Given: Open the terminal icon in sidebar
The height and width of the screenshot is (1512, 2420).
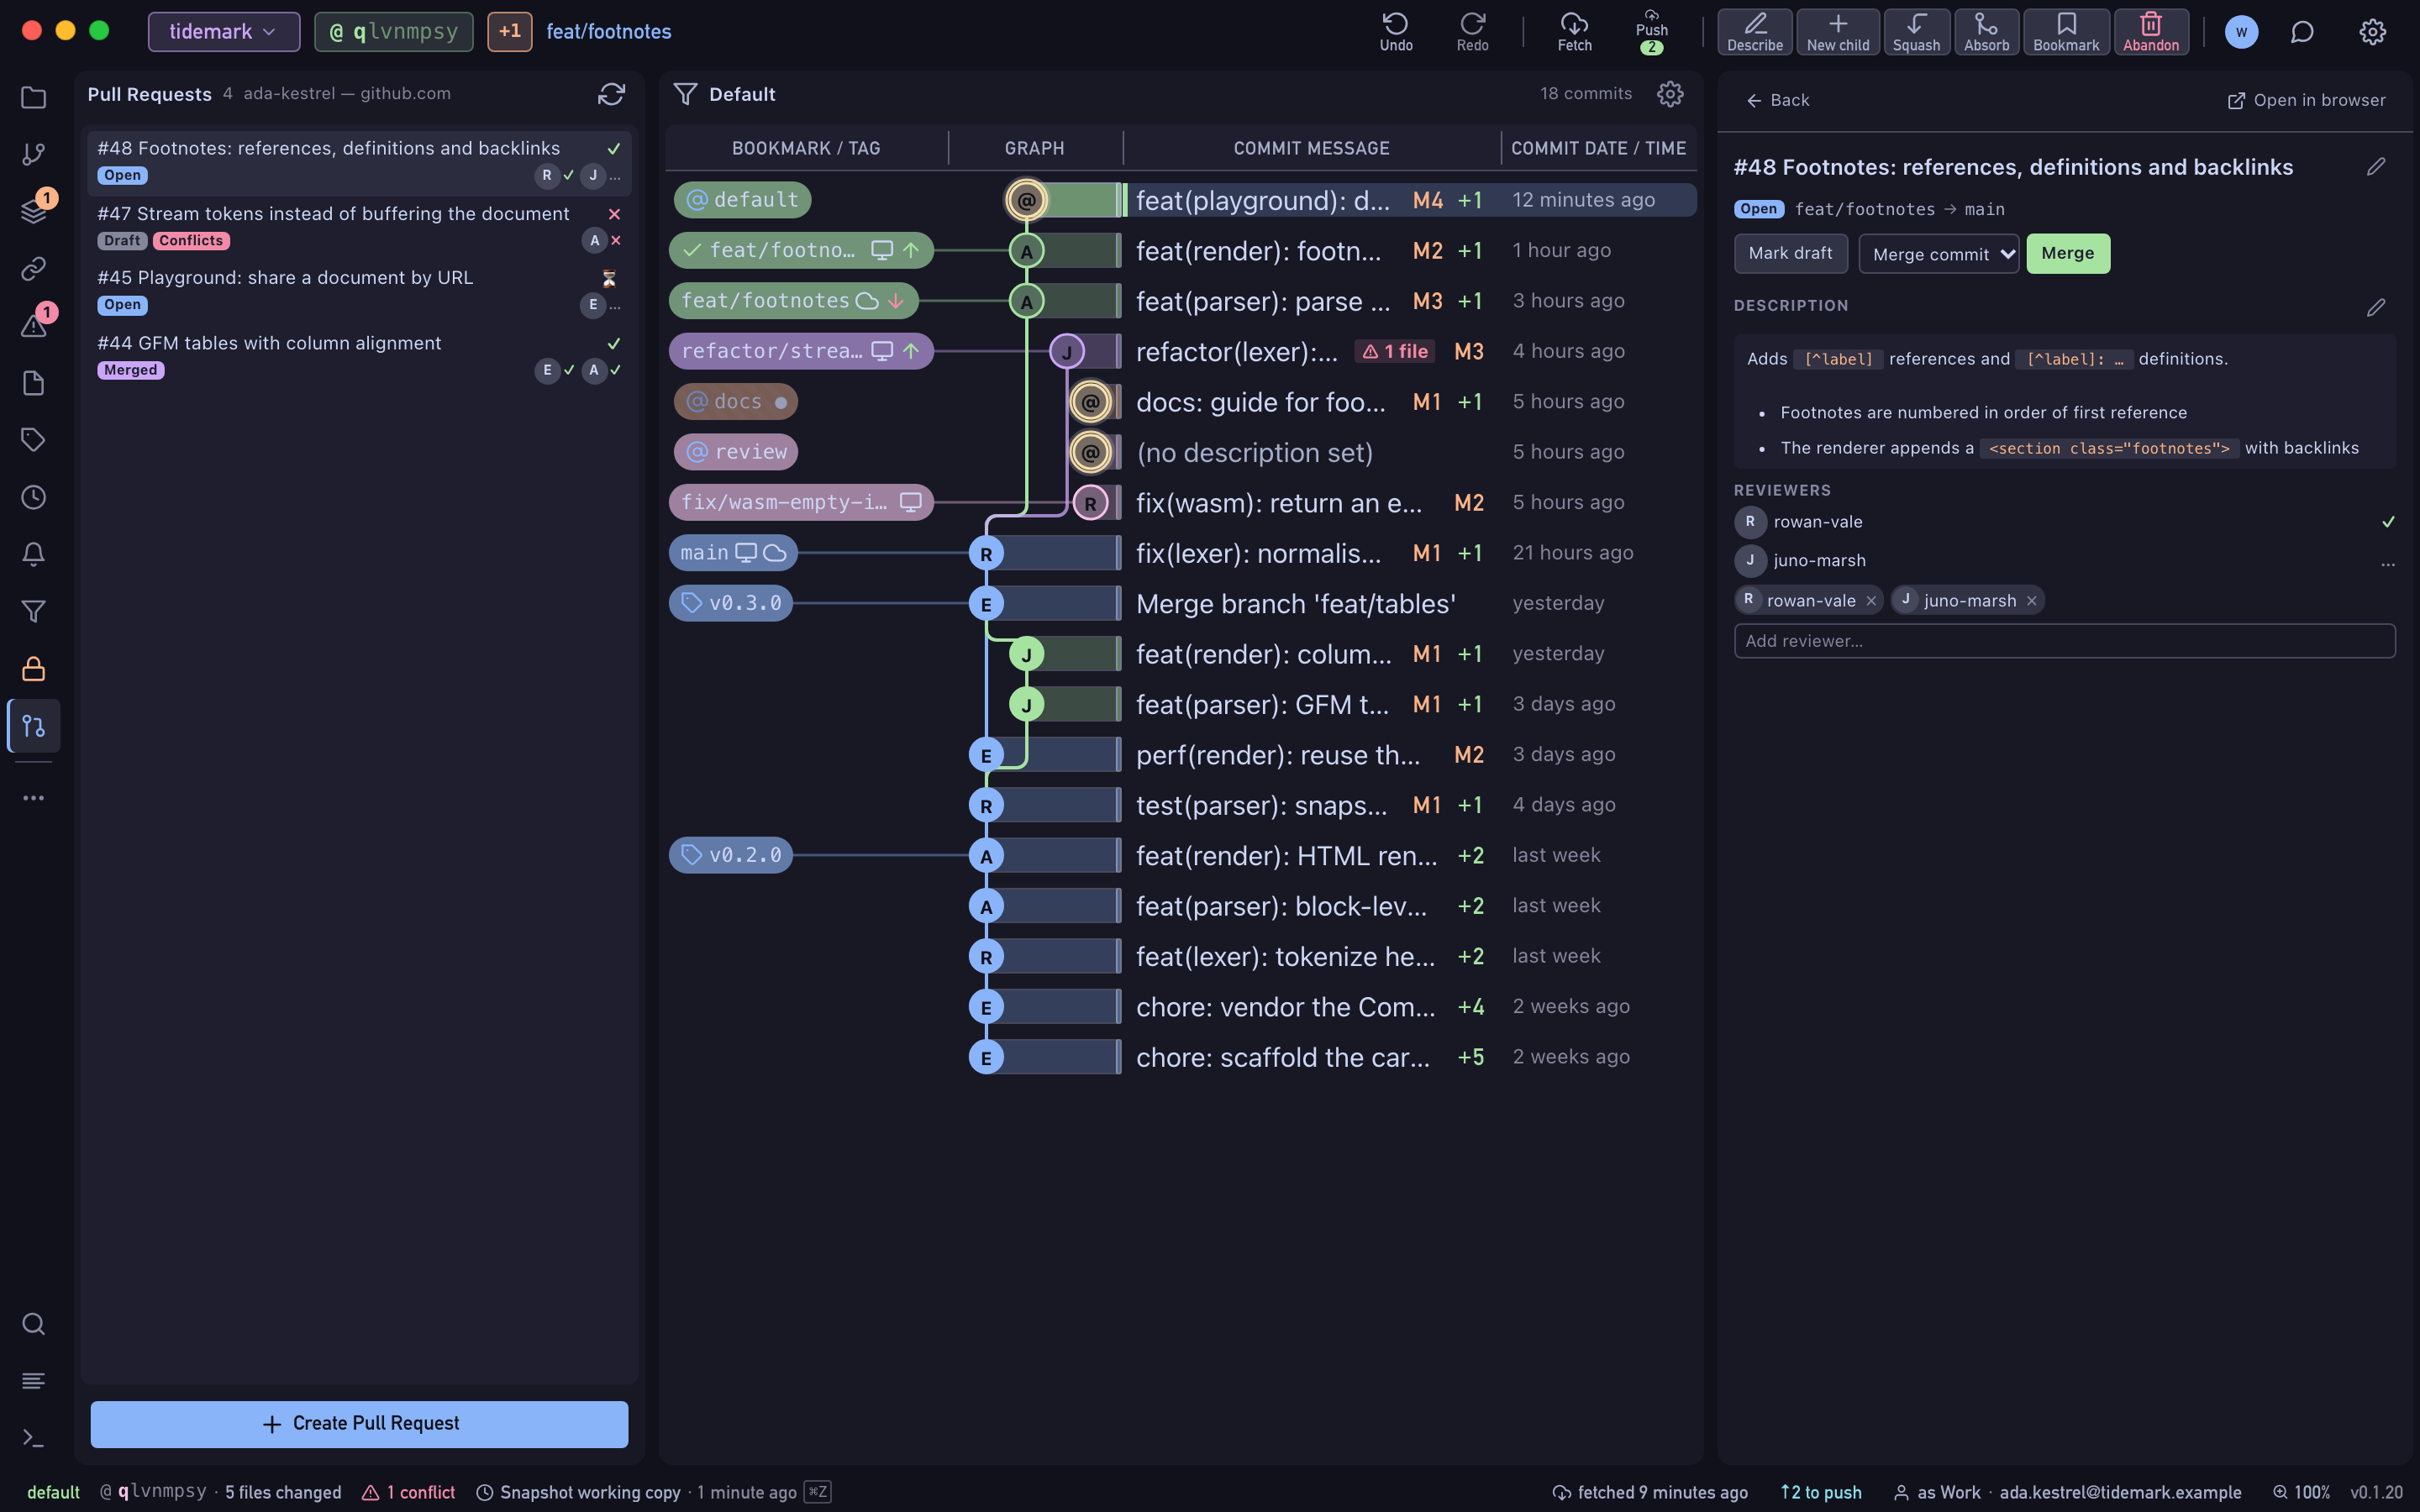Looking at the screenshot, I should (34, 1438).
